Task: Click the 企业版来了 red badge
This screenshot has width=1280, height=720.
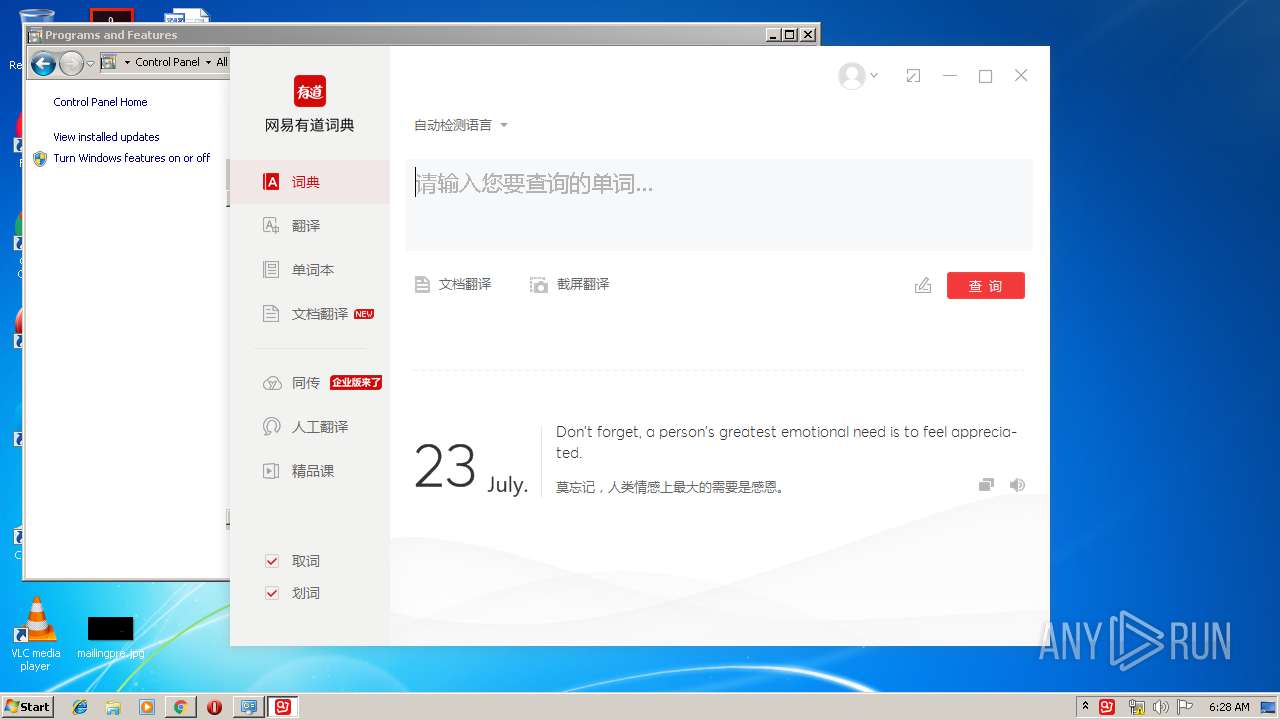Action: (x=356, y=383)
